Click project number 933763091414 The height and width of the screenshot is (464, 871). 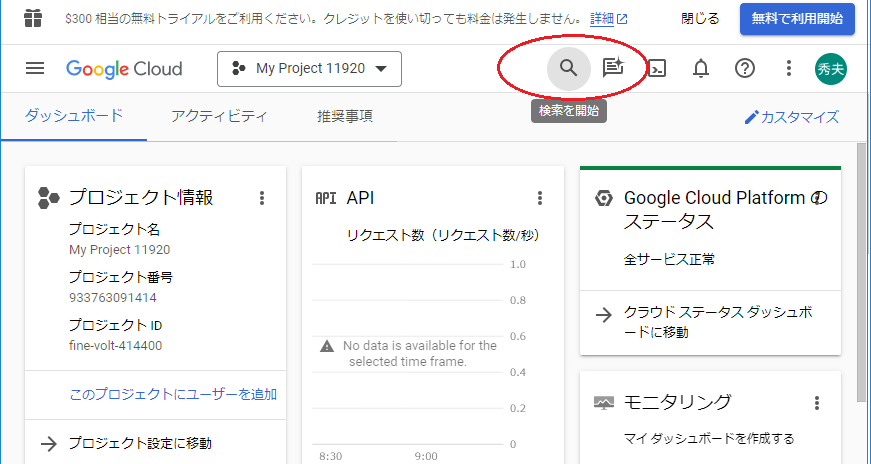point(113,298)
